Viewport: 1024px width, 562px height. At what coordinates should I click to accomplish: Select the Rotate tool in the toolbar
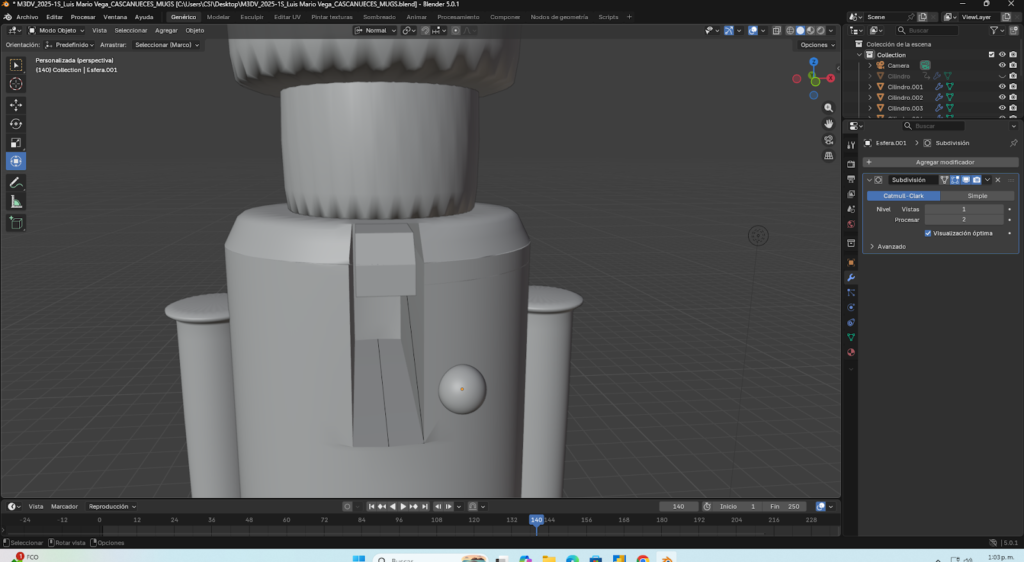[16, 123]
